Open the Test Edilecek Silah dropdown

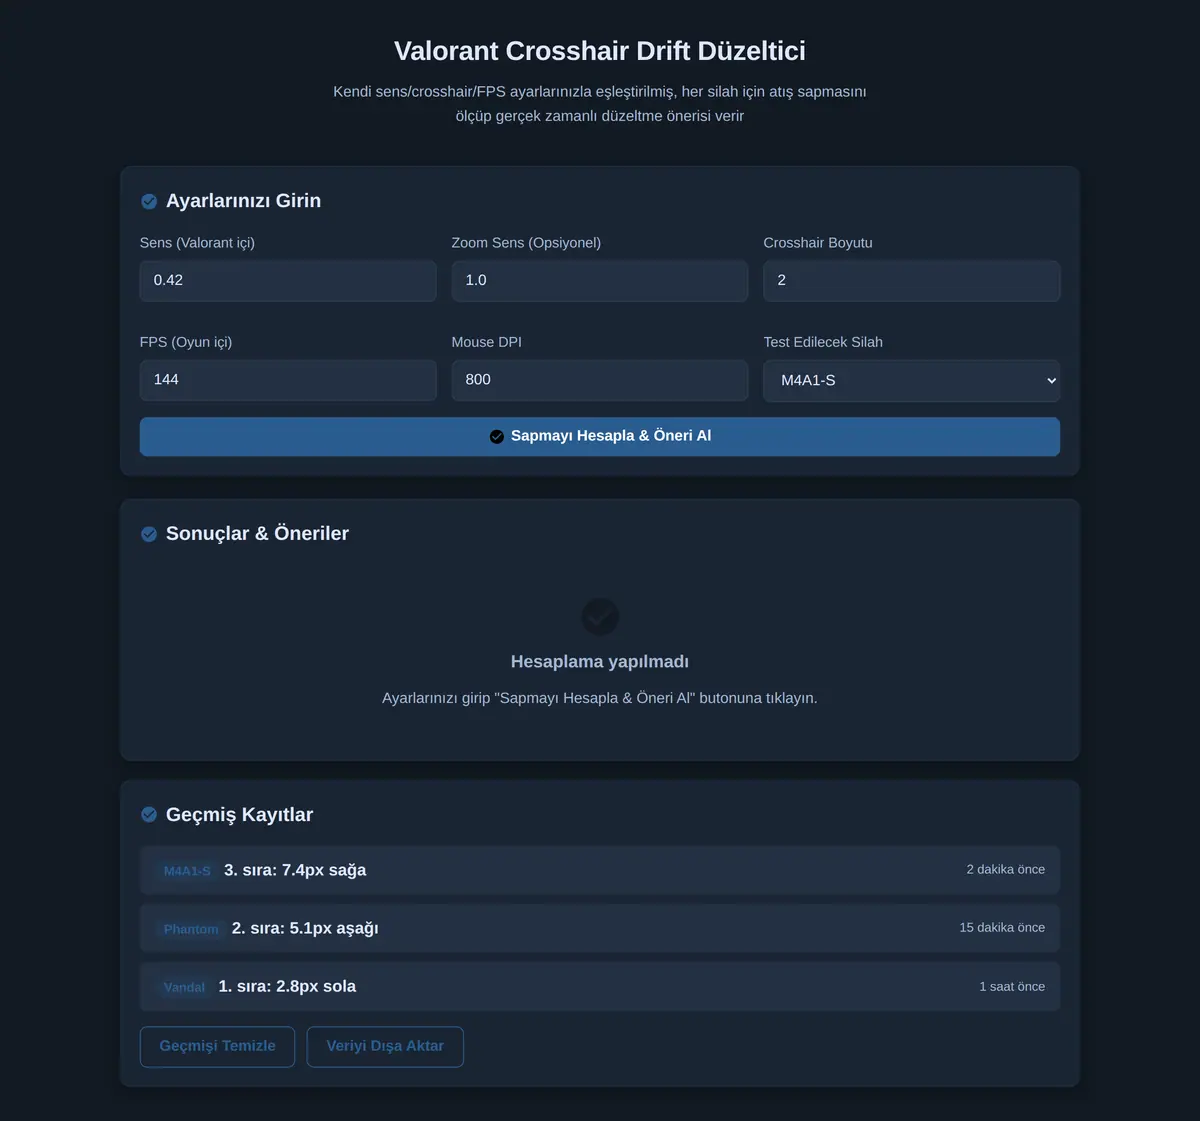click(x=912, y=381)
